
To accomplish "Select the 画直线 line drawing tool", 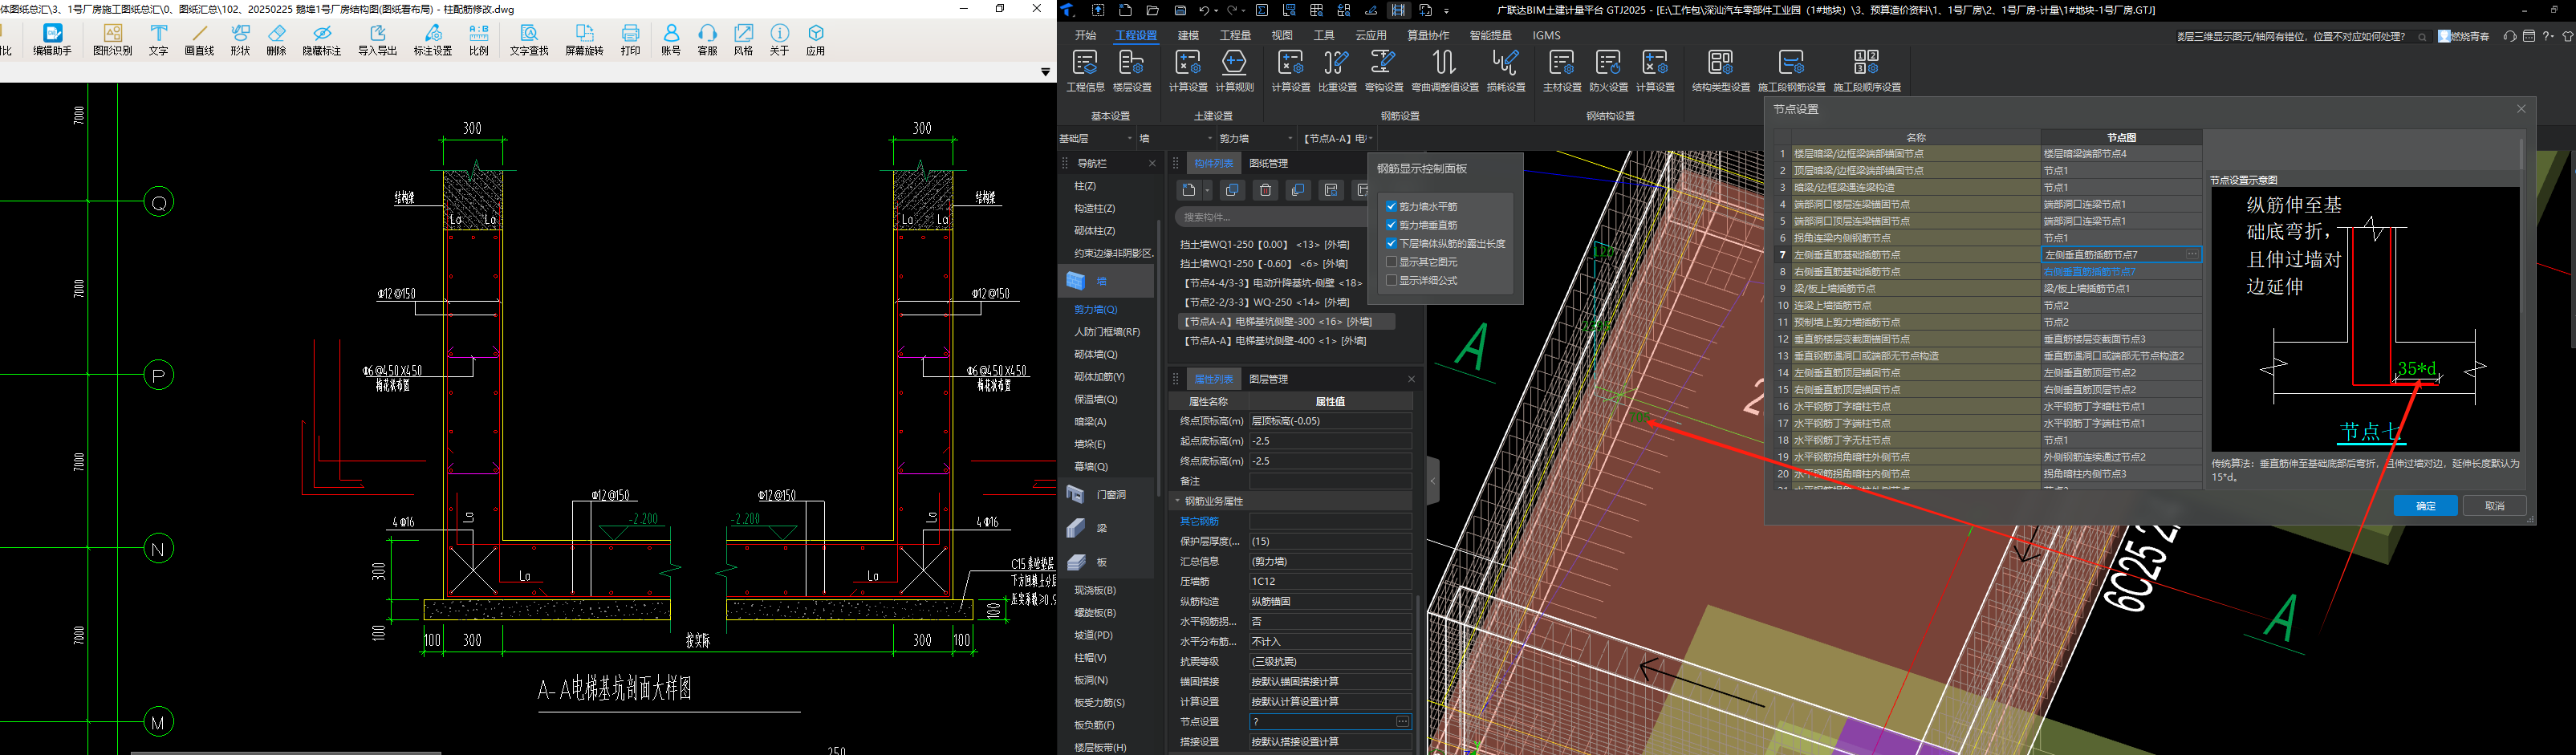I will point(199,40).
